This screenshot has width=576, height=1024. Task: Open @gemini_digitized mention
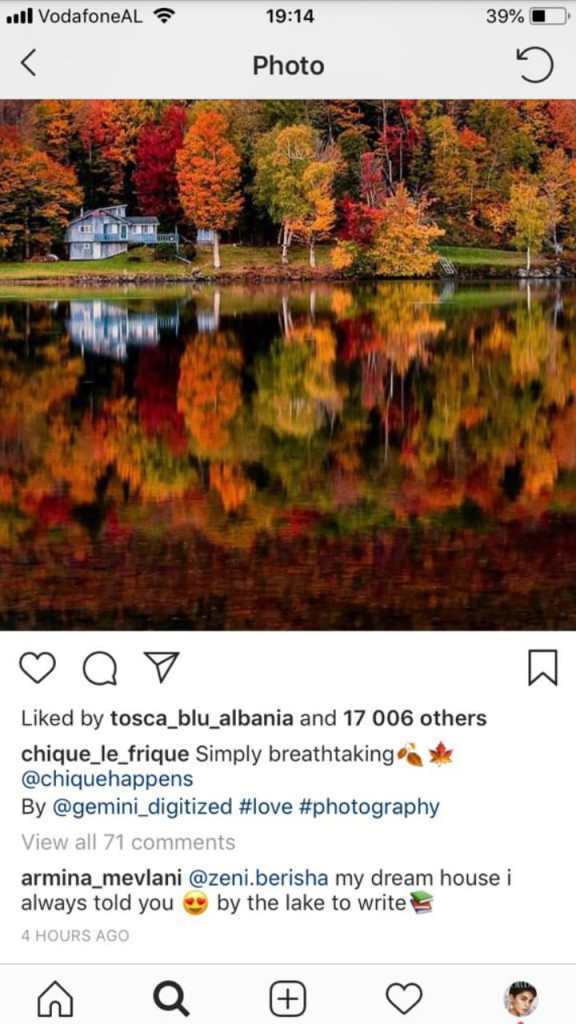(x=141, y=807)
